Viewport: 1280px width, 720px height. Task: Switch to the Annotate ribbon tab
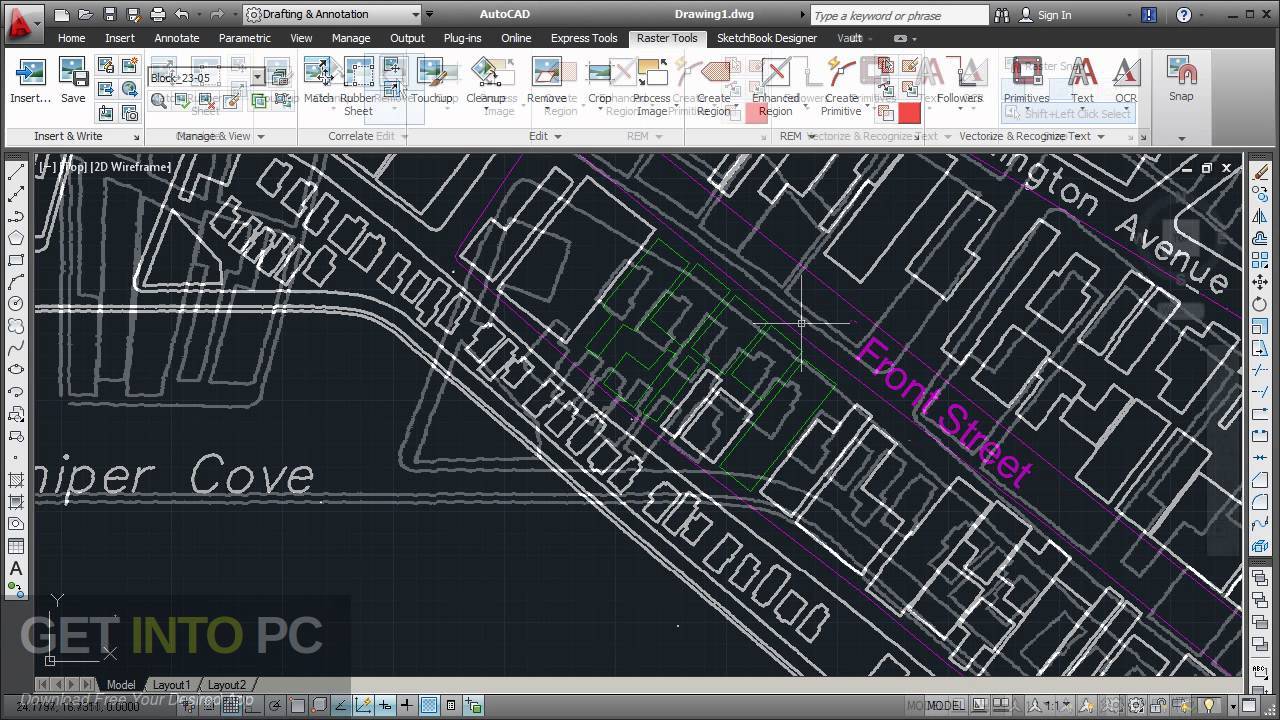click(177, 38)
